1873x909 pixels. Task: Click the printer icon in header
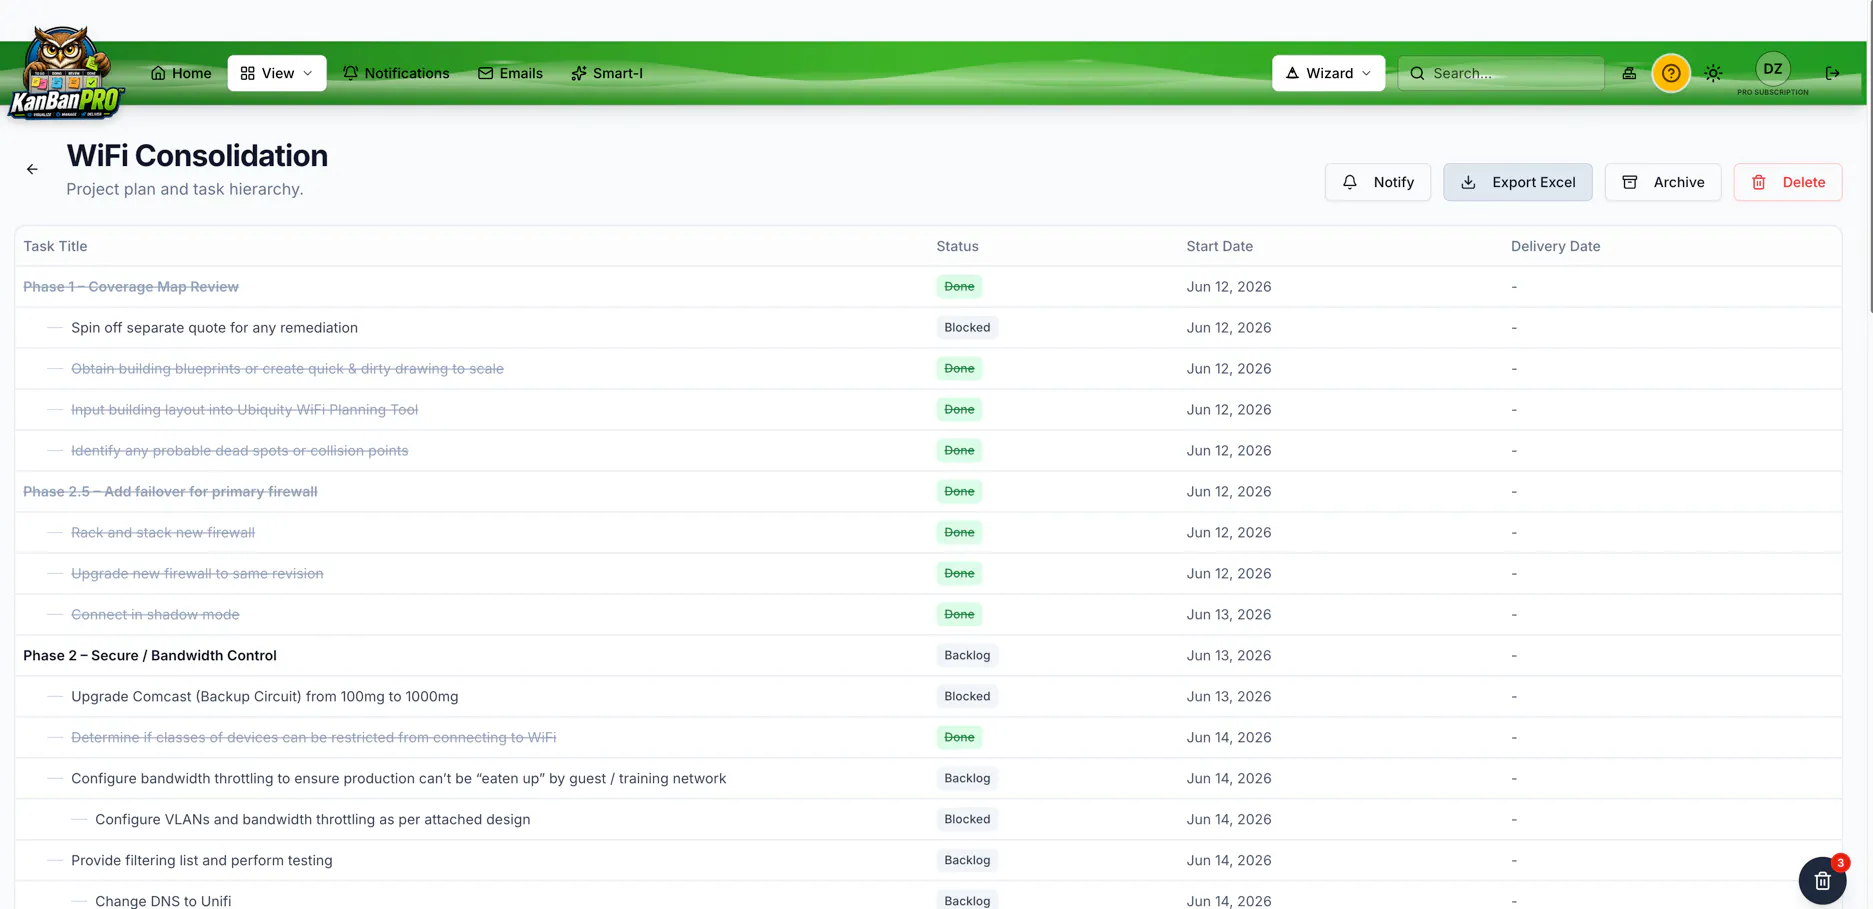coord(1629,73)
